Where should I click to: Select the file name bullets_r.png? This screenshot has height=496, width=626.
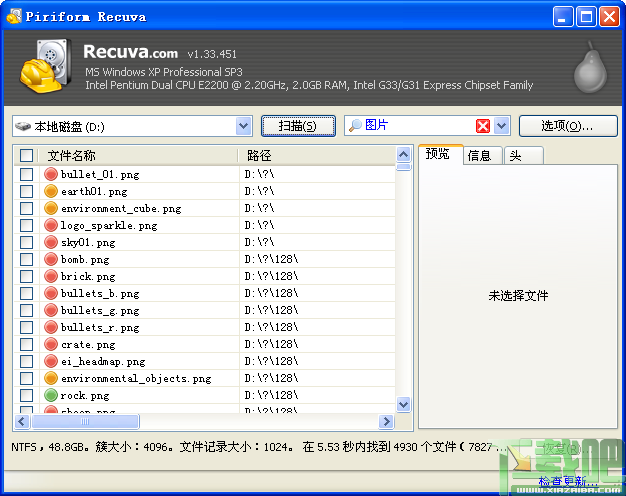(x=100, y=327)
